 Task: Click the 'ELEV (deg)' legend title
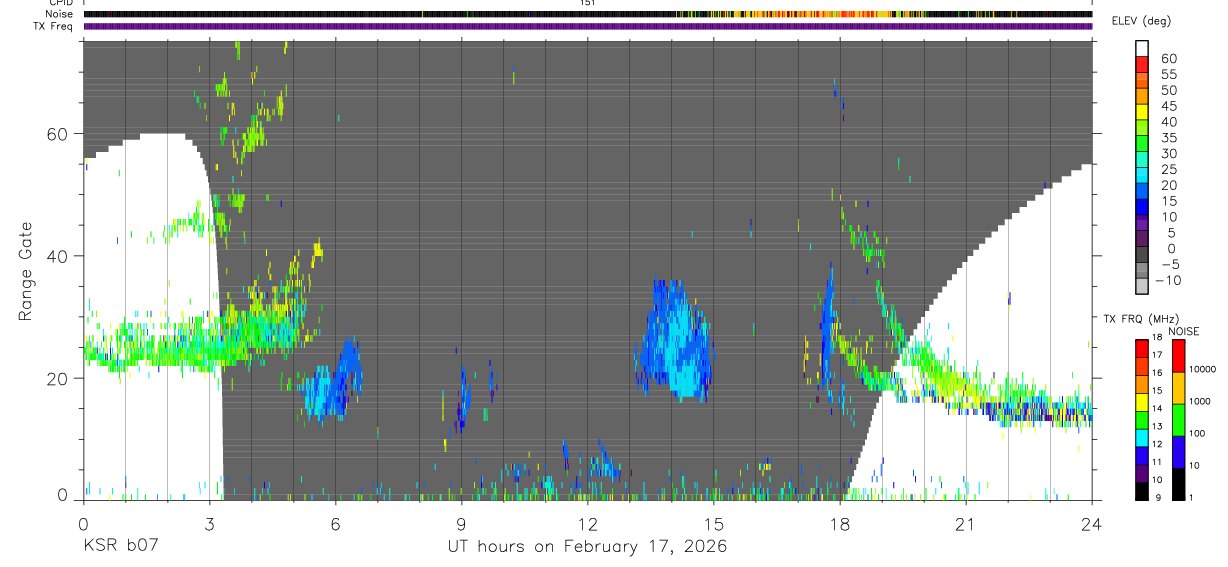click(1142, 21)
